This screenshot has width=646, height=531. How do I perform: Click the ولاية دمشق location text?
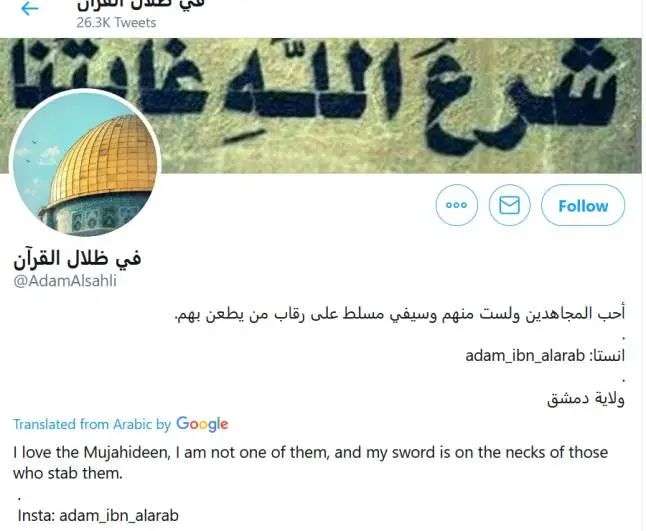586,398
